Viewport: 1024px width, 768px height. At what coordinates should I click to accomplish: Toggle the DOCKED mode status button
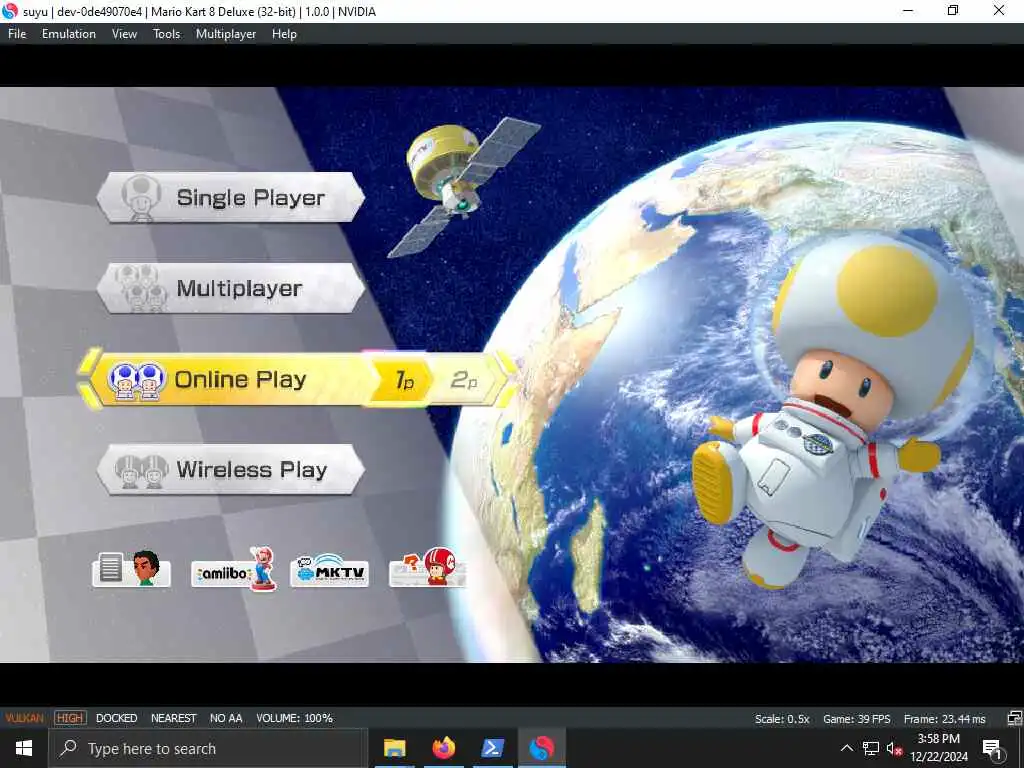coord(116,718)
